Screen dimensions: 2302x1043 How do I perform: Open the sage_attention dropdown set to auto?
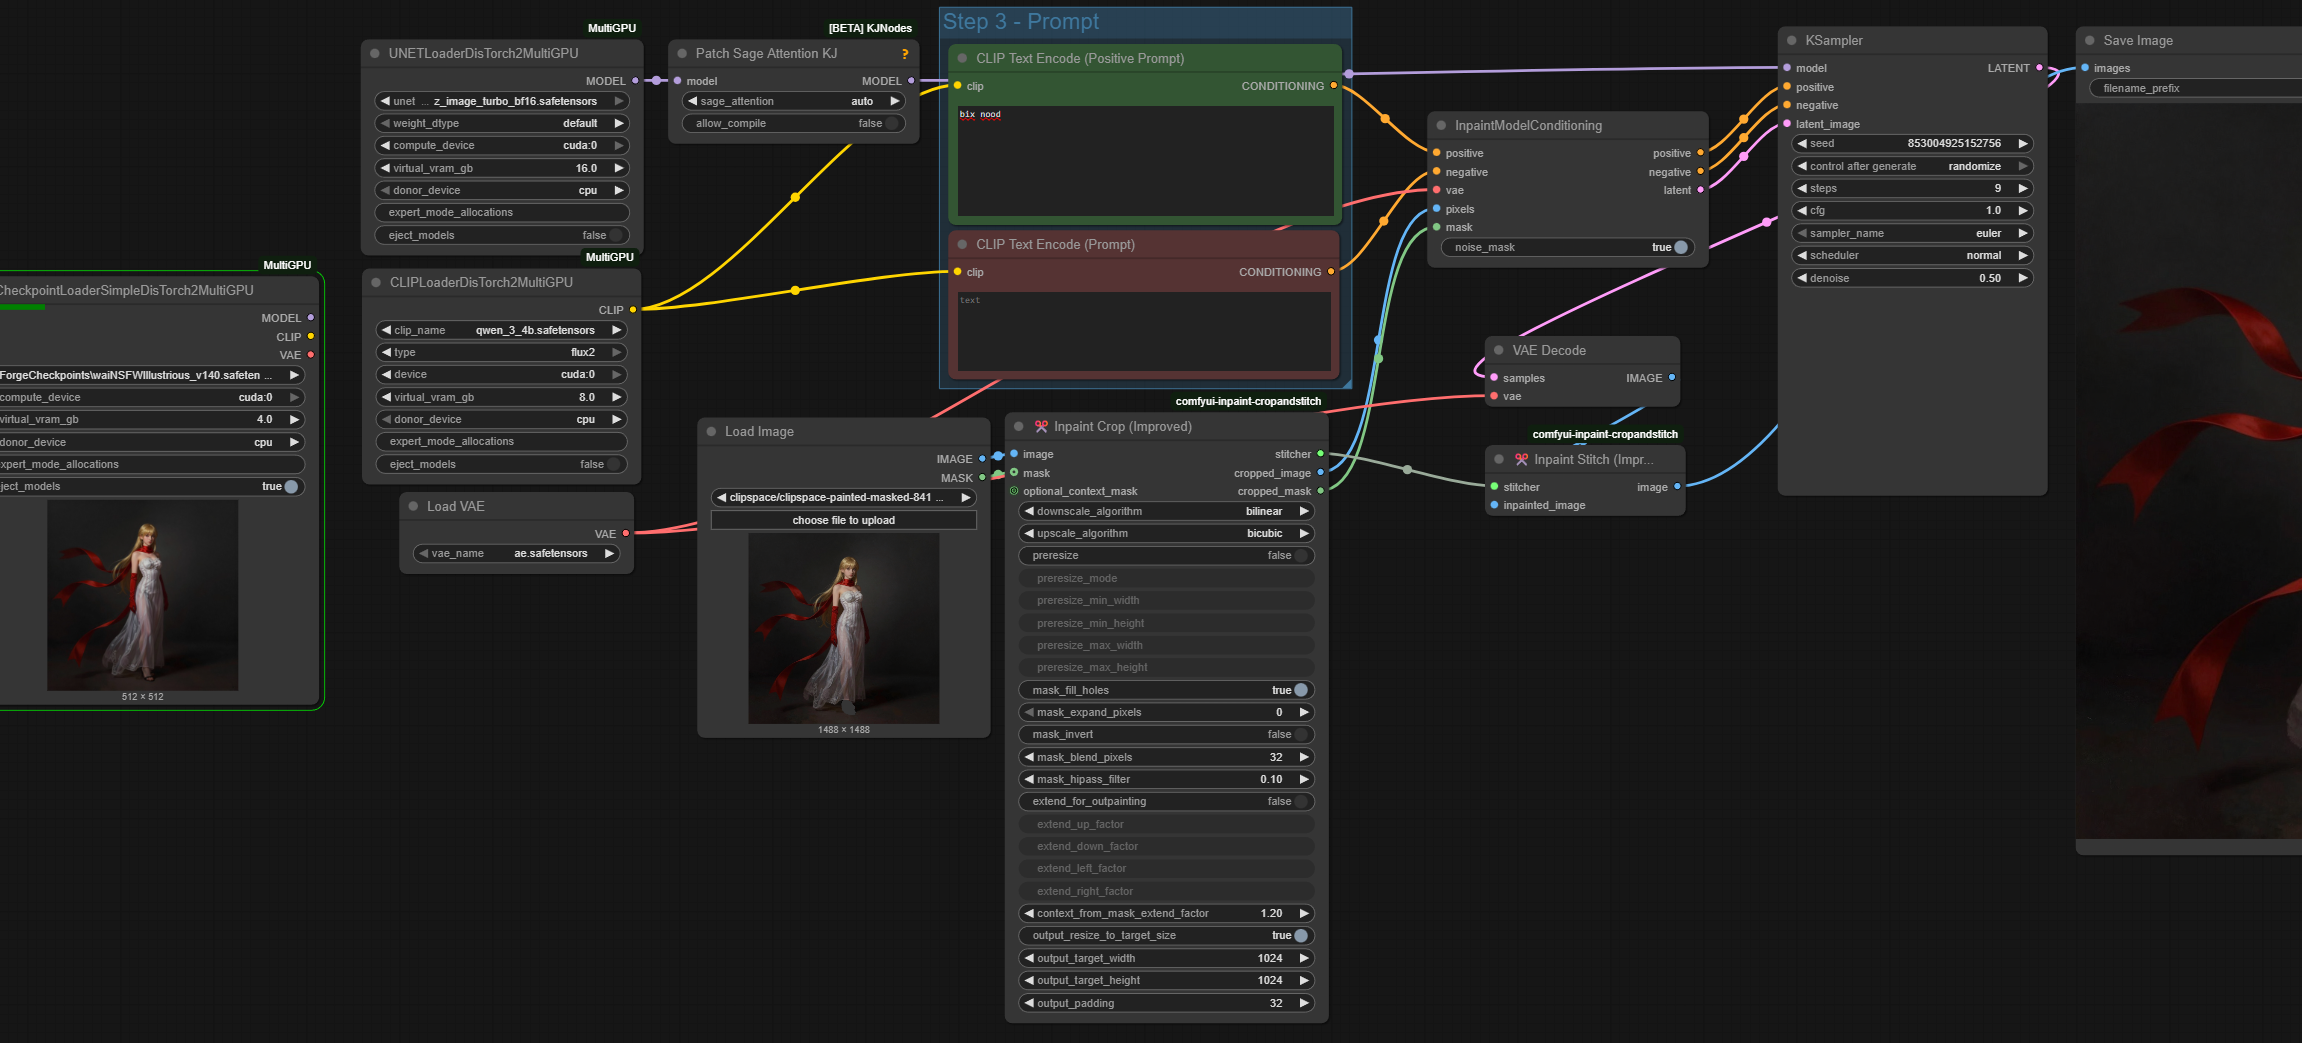click(x=794, y=102)
